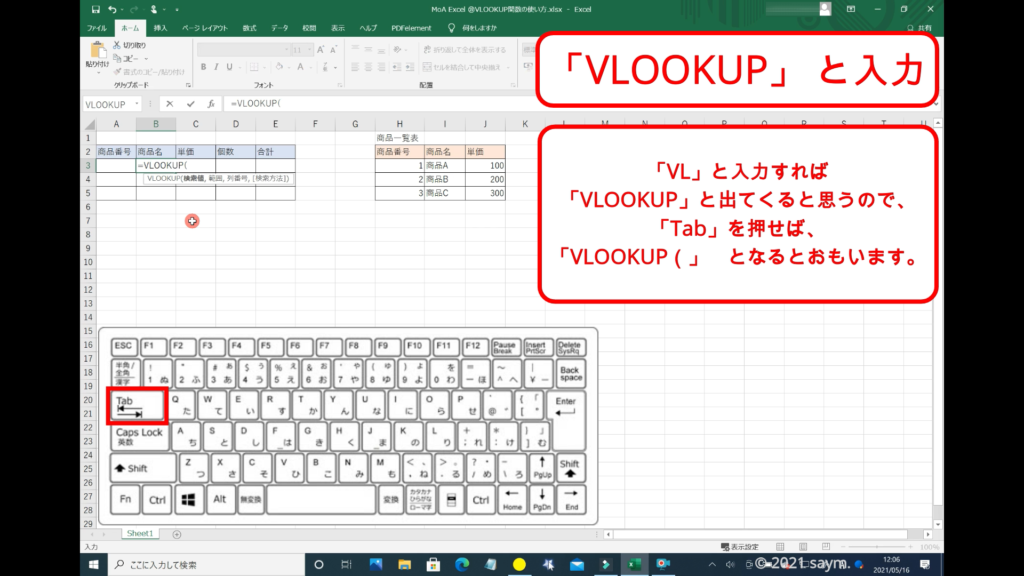1024x576 pixels.
Task: Click the Undo arrow icon
Action: tap(109, 9)
